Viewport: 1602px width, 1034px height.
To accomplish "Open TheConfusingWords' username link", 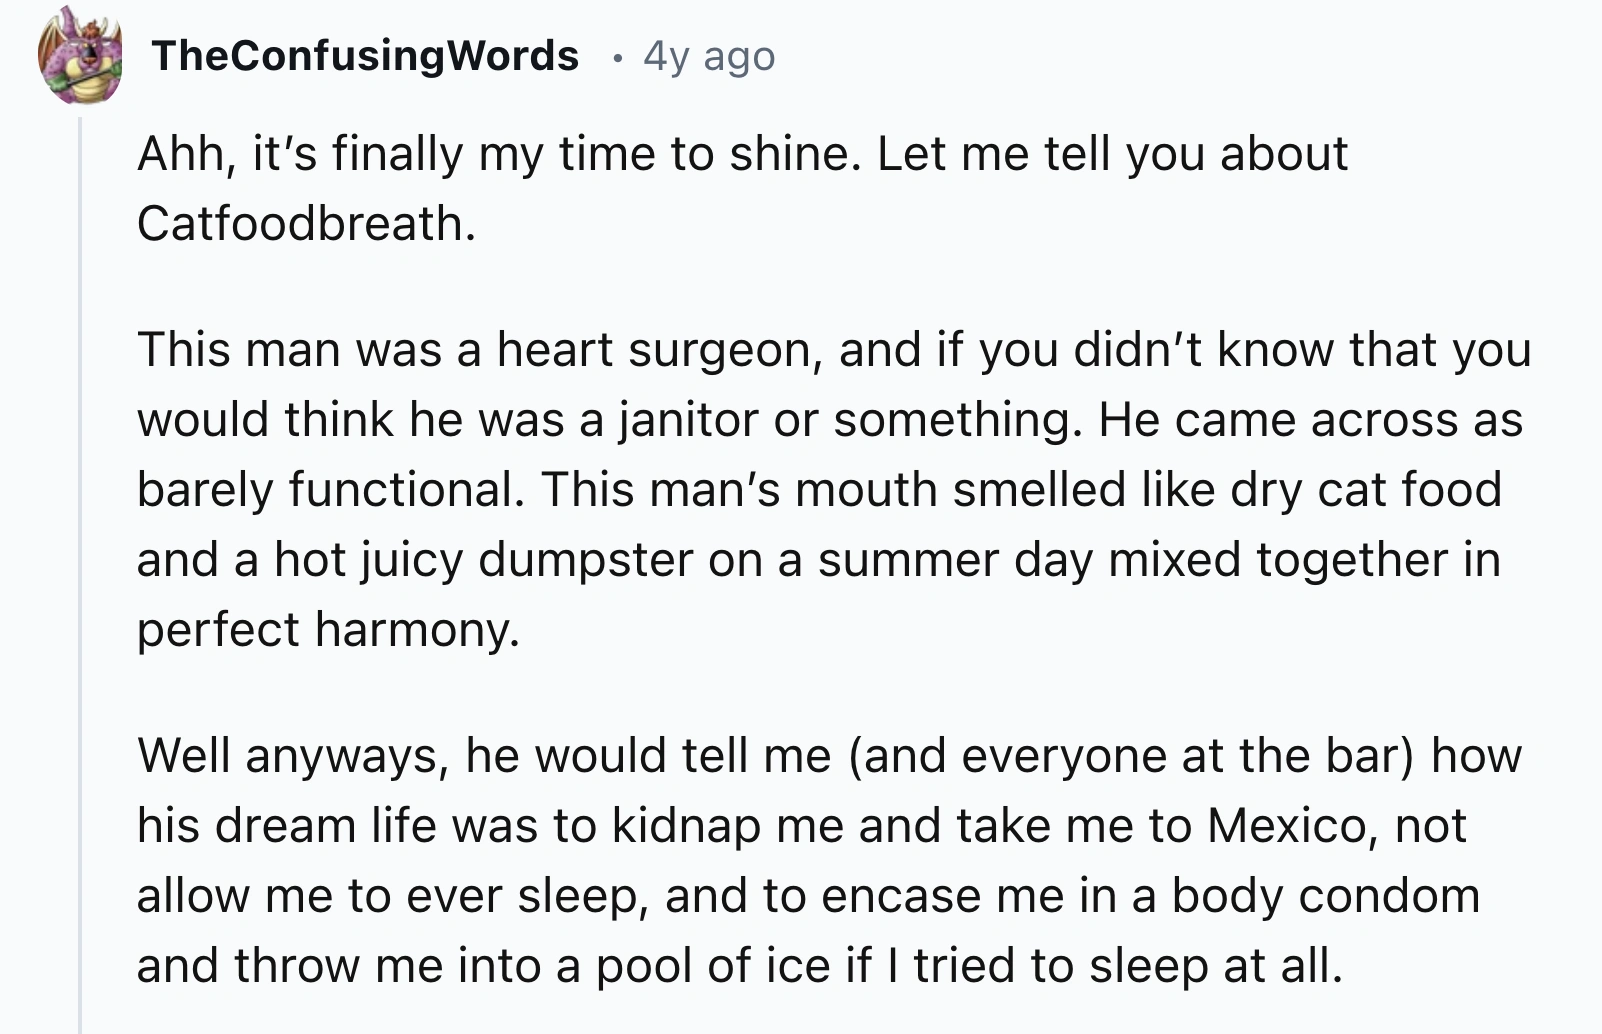I will point(367,55).
